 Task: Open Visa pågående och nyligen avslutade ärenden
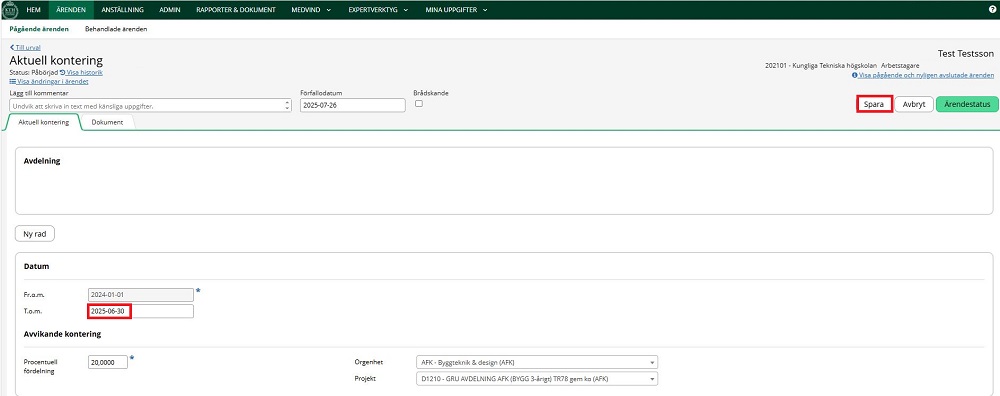click(x=923, y=75)
